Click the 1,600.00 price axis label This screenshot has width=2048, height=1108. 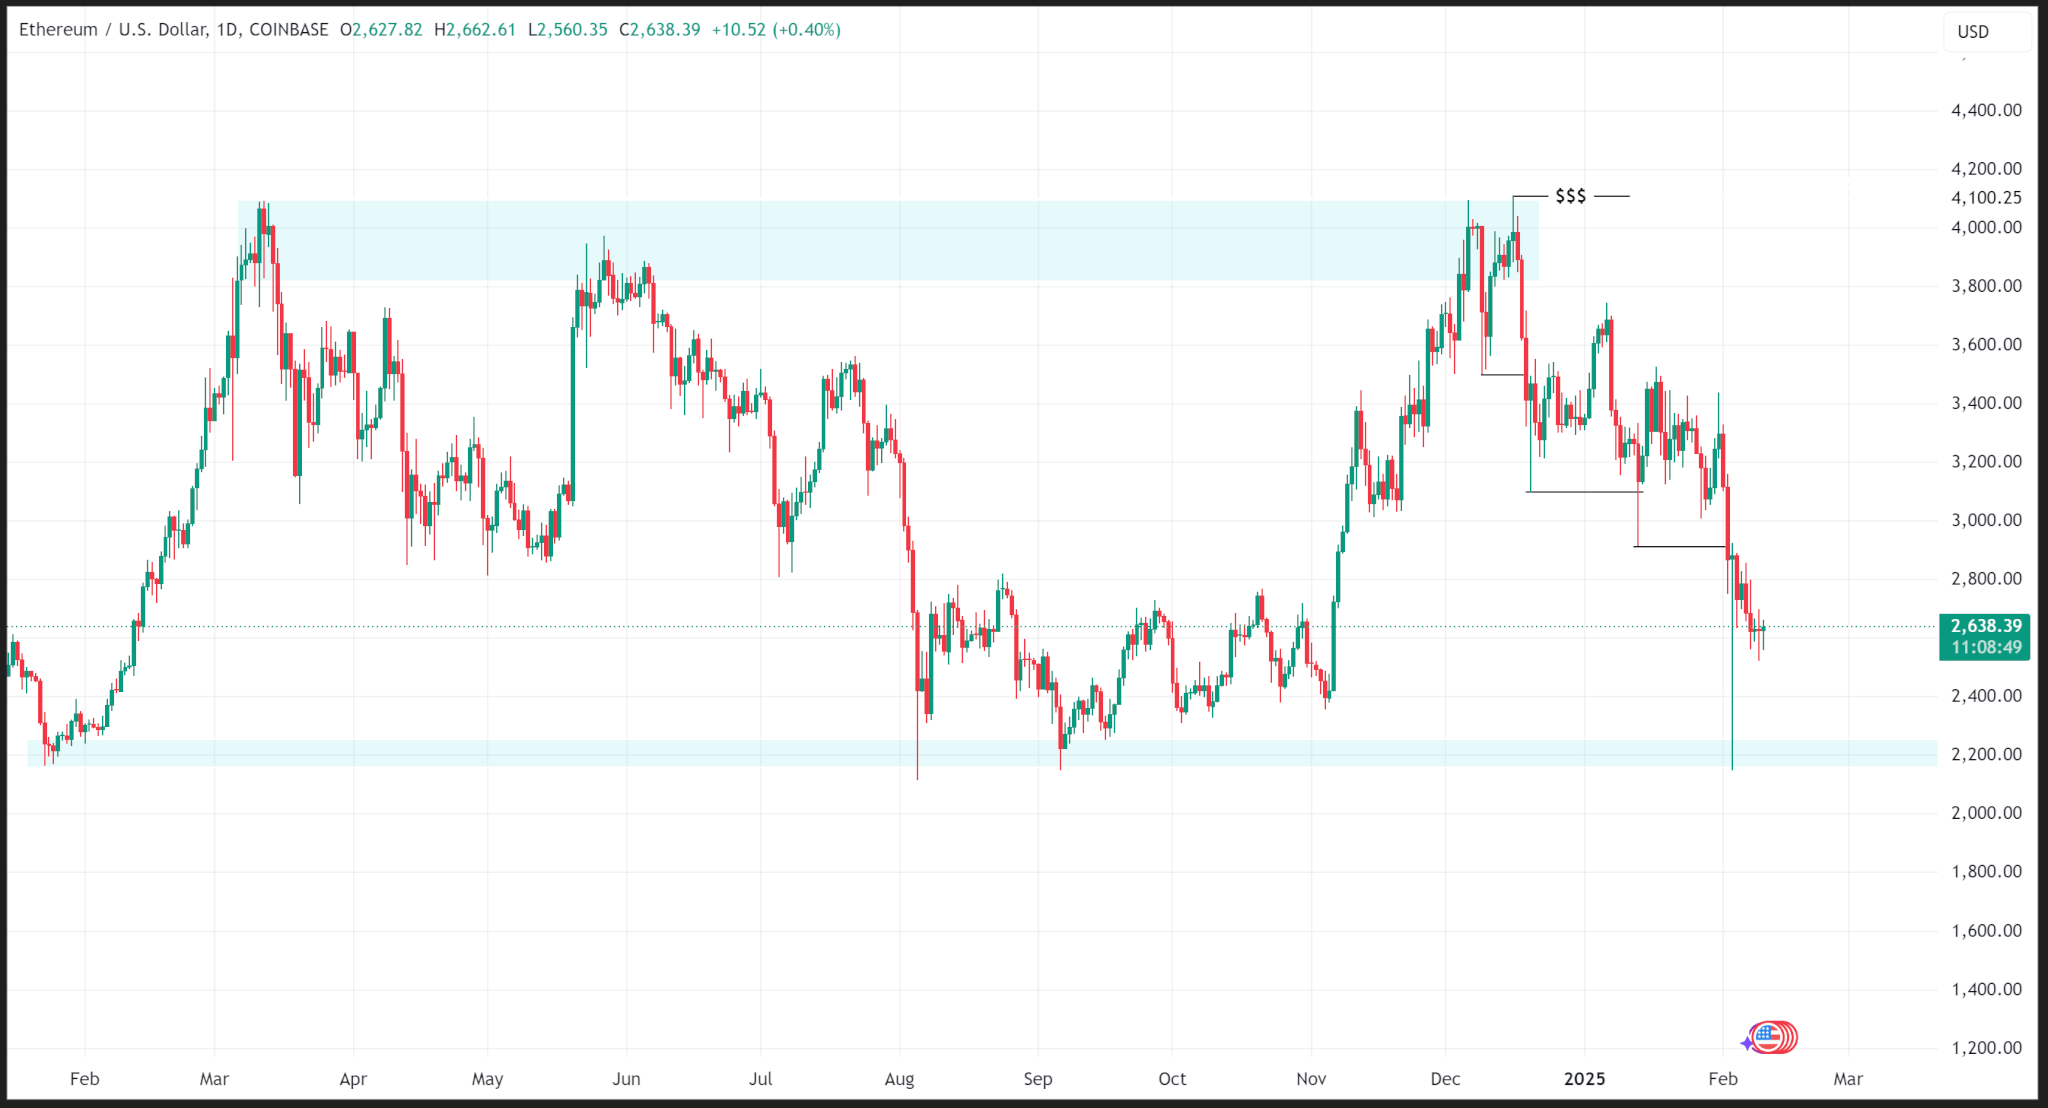click(x=1986, y=930)
